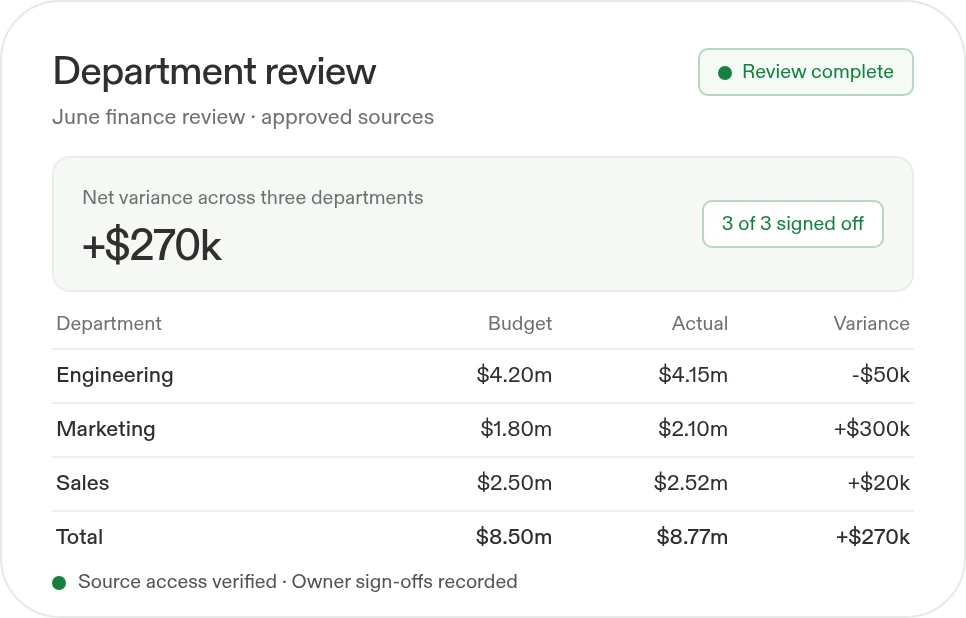This screenshot has height=618, width=966.
Task: Click Engineering variance -$50k
Action: point(880,375)
